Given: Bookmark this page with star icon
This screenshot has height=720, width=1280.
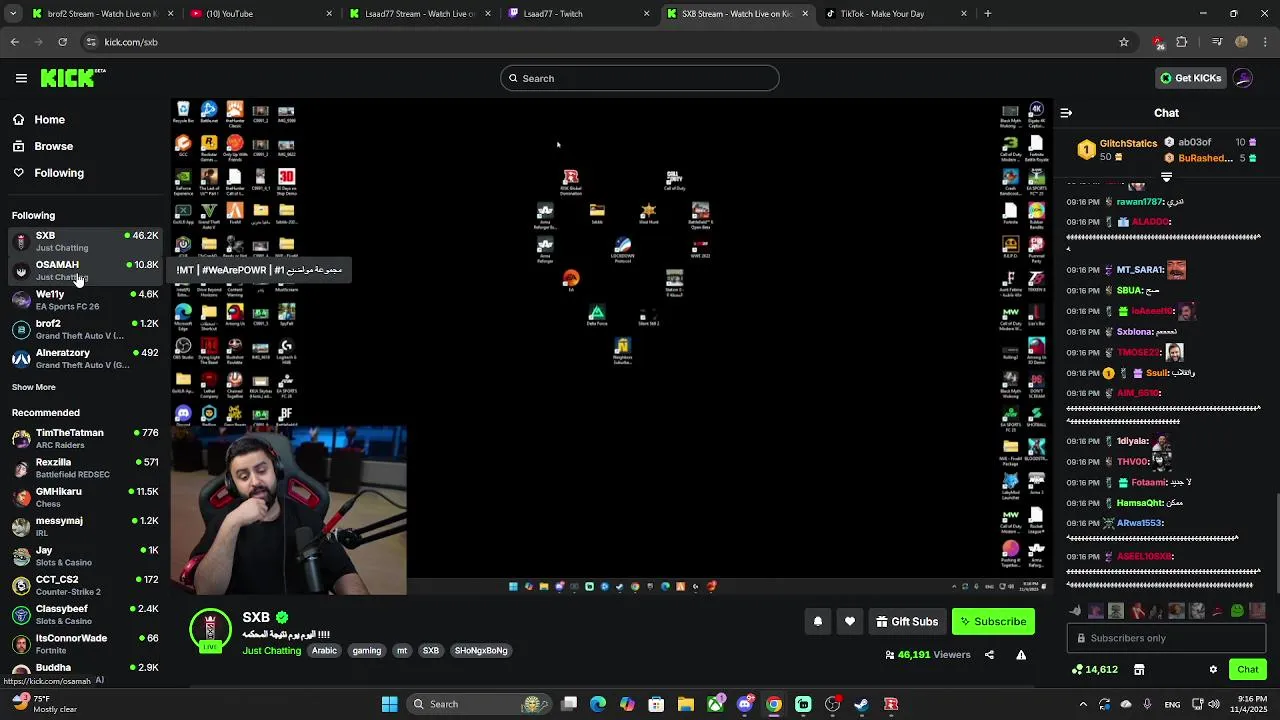Looking at the screenshot, I should [1124, 42].
